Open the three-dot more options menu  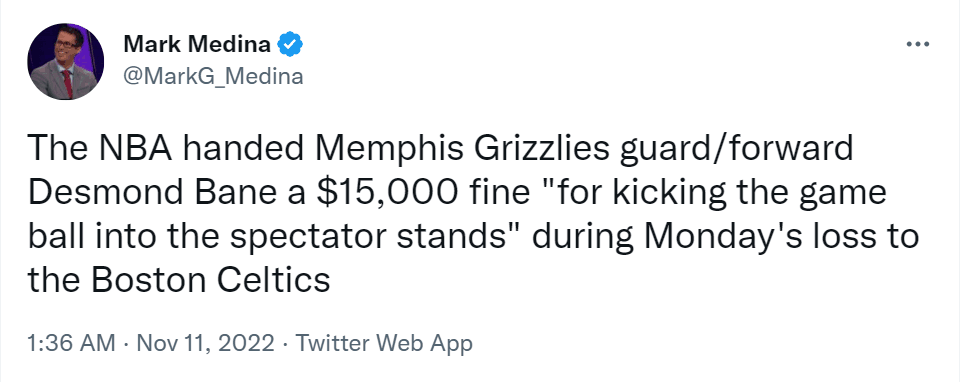pyautogui.click(x=918, y=44)
